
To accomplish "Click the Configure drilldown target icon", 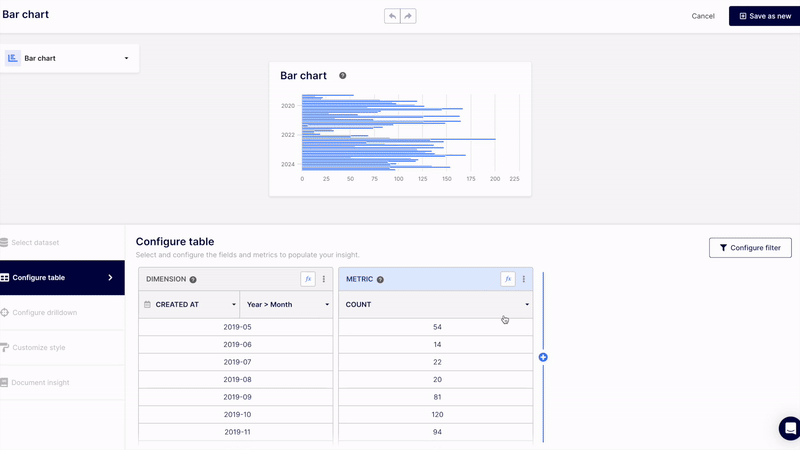I will [5, 312].
